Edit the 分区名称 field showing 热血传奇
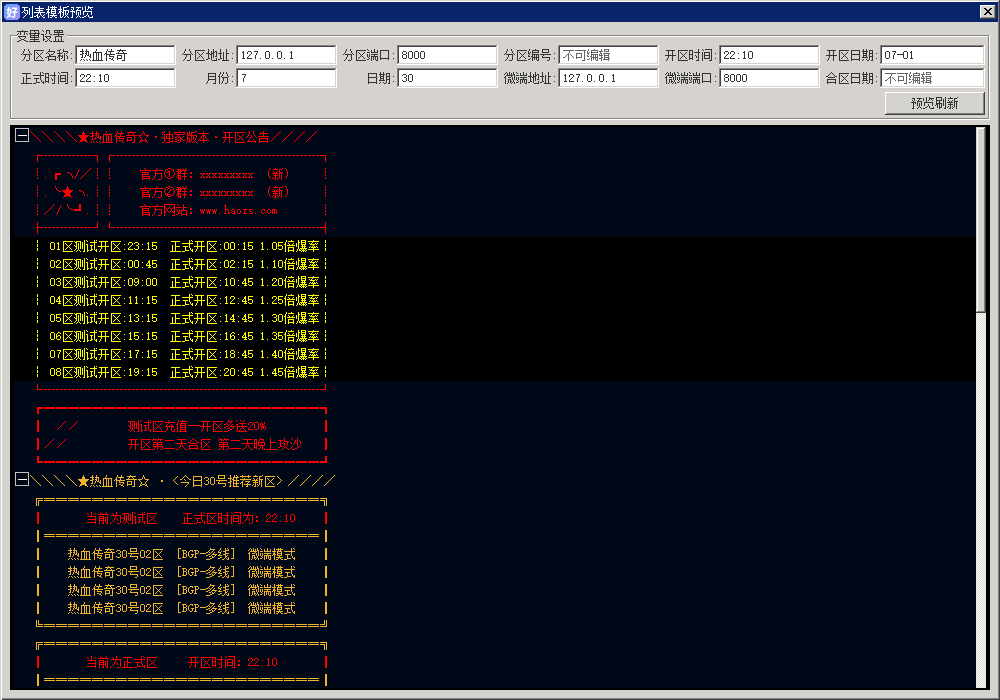Screen dimensions: 1000x700 coord(125,55)
